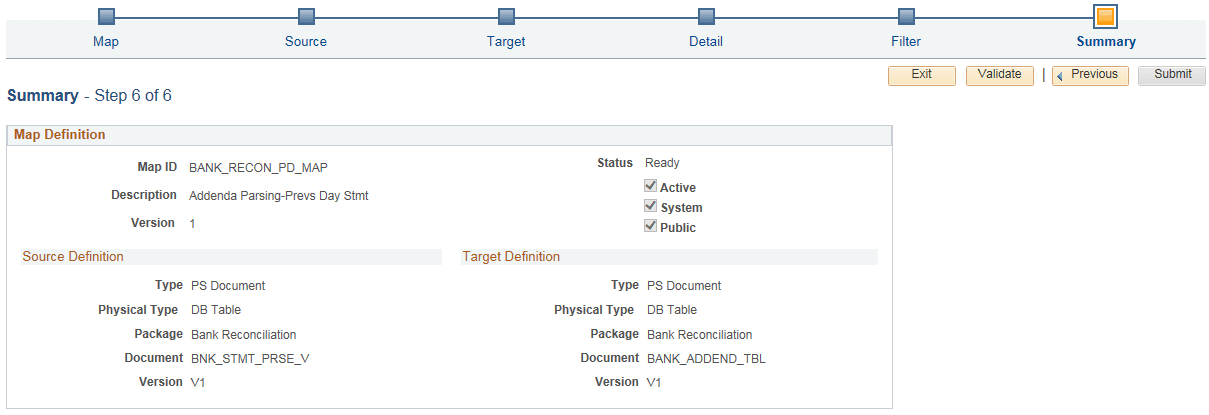Image resolution: width=1209 pixels, height=415 pixels.
Task: Open the Map step label
Action: pyautogui.click(x=106, y=42)
